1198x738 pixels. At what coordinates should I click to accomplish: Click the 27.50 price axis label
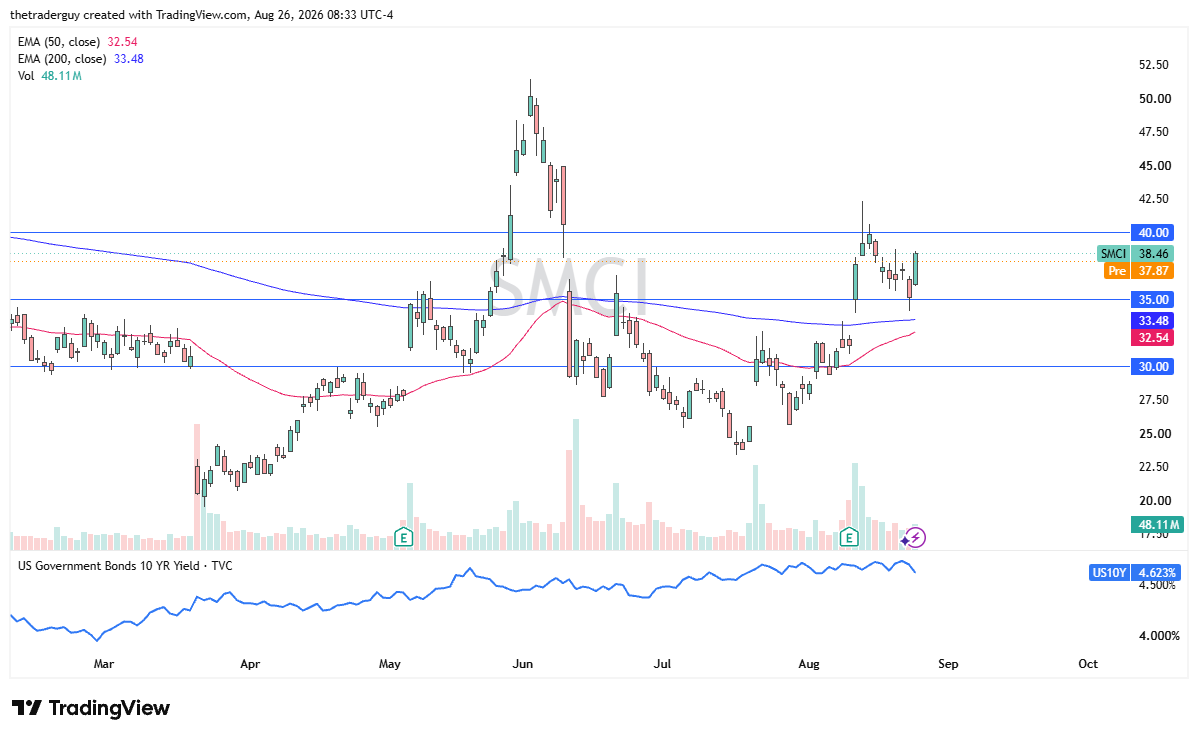pyautogui.click(x=1154, y=400)
